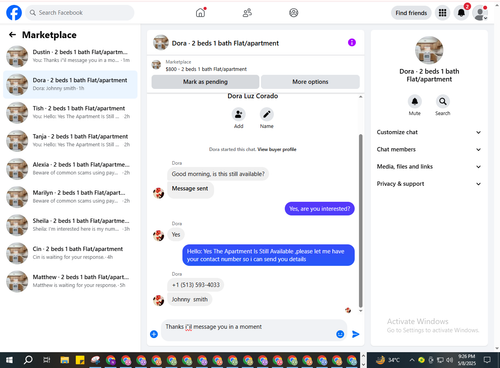
Task: Open the Friends icon in the top navigation
Action: (x=247, y=13)
